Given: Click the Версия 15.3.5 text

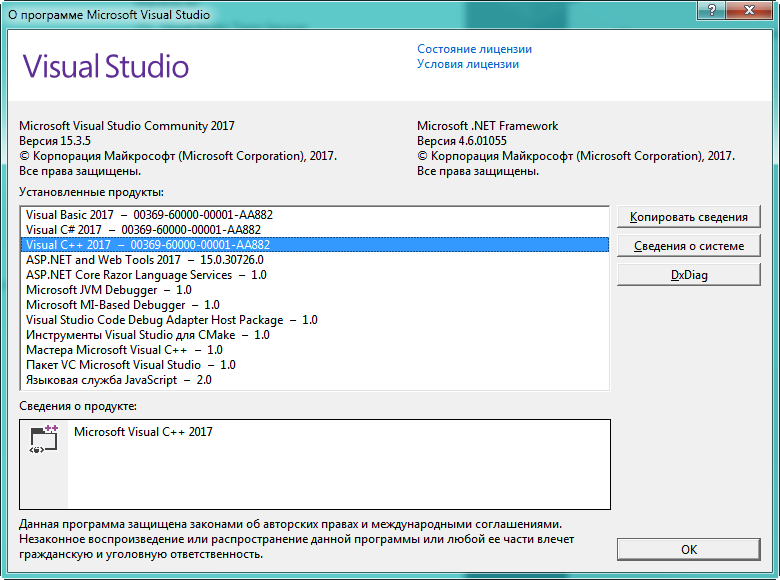Looking at the screenshot, I should (55, 141).
